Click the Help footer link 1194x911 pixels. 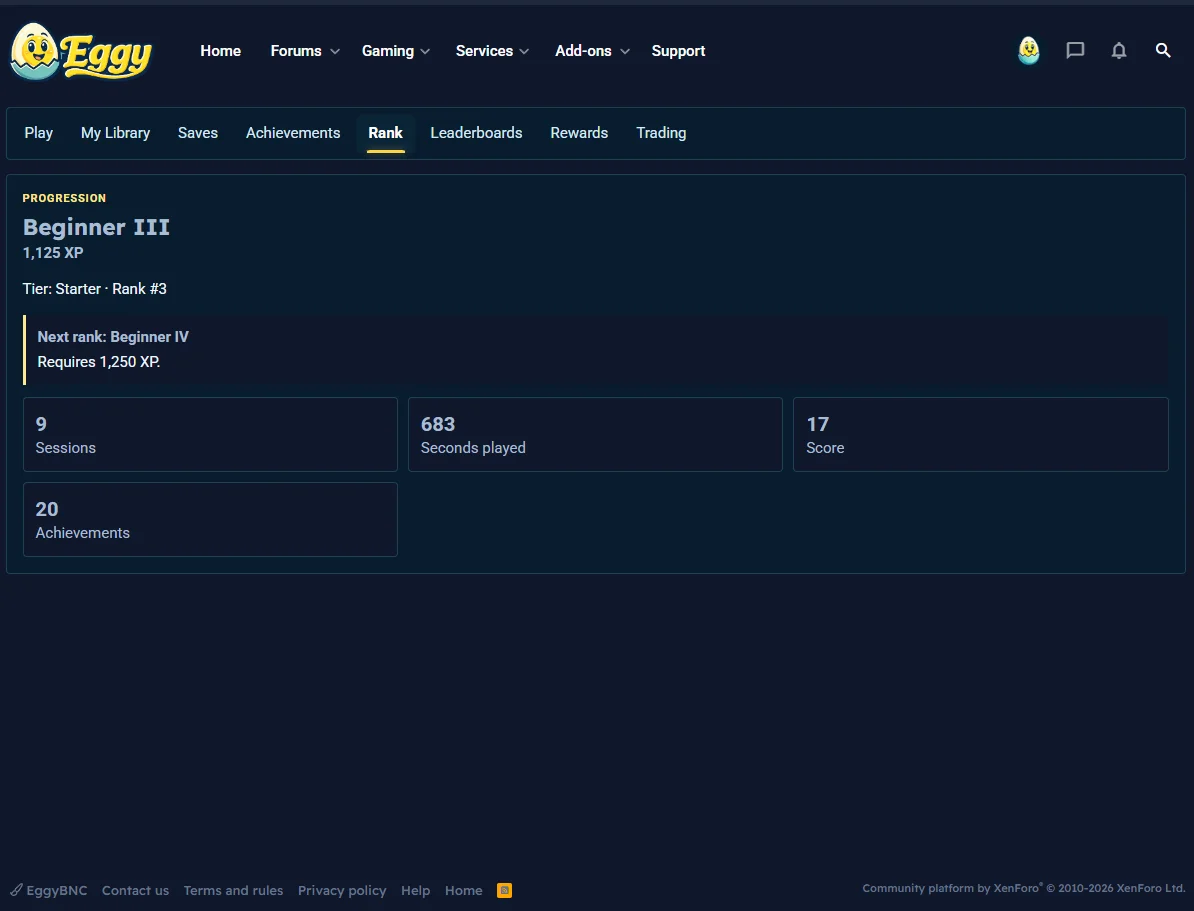pos(416,890)
